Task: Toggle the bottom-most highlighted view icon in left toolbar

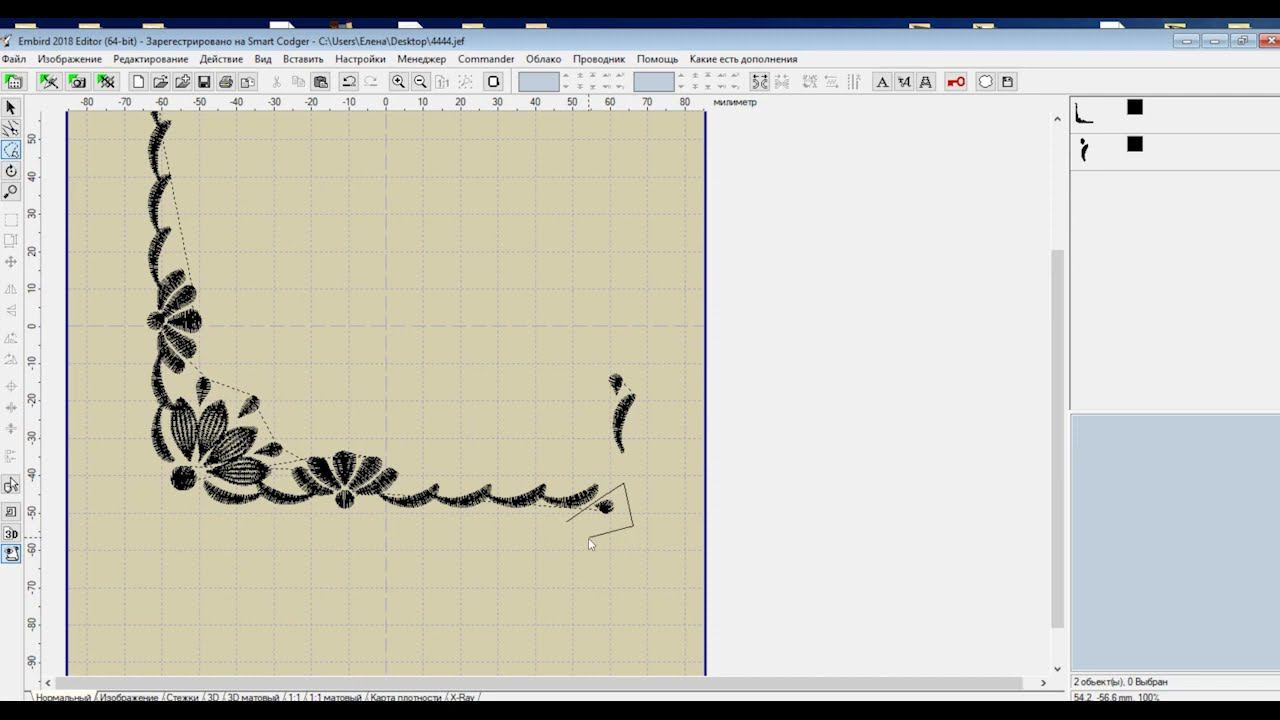Action: [x=11, y=554]
